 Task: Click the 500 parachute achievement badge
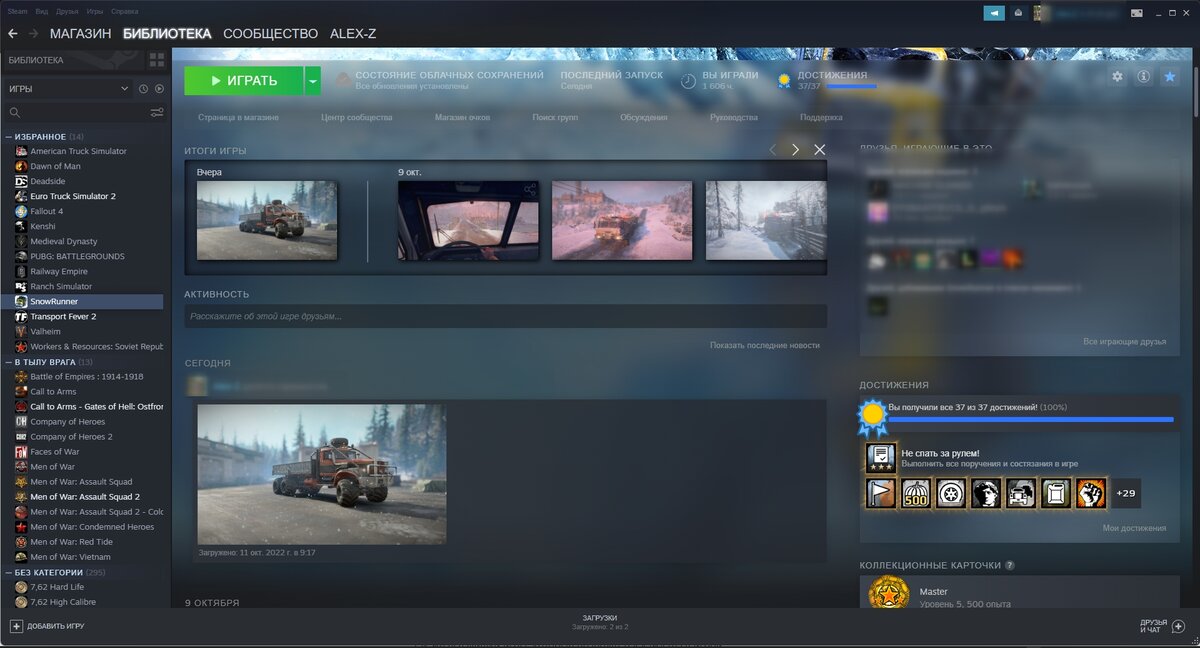pos(916,493)
